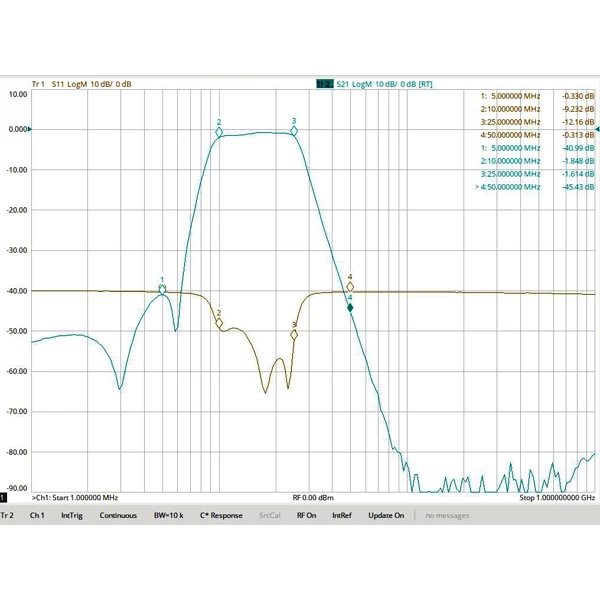Click S21 marker 3 readout -1.614 dB

[x=537, y=174]
